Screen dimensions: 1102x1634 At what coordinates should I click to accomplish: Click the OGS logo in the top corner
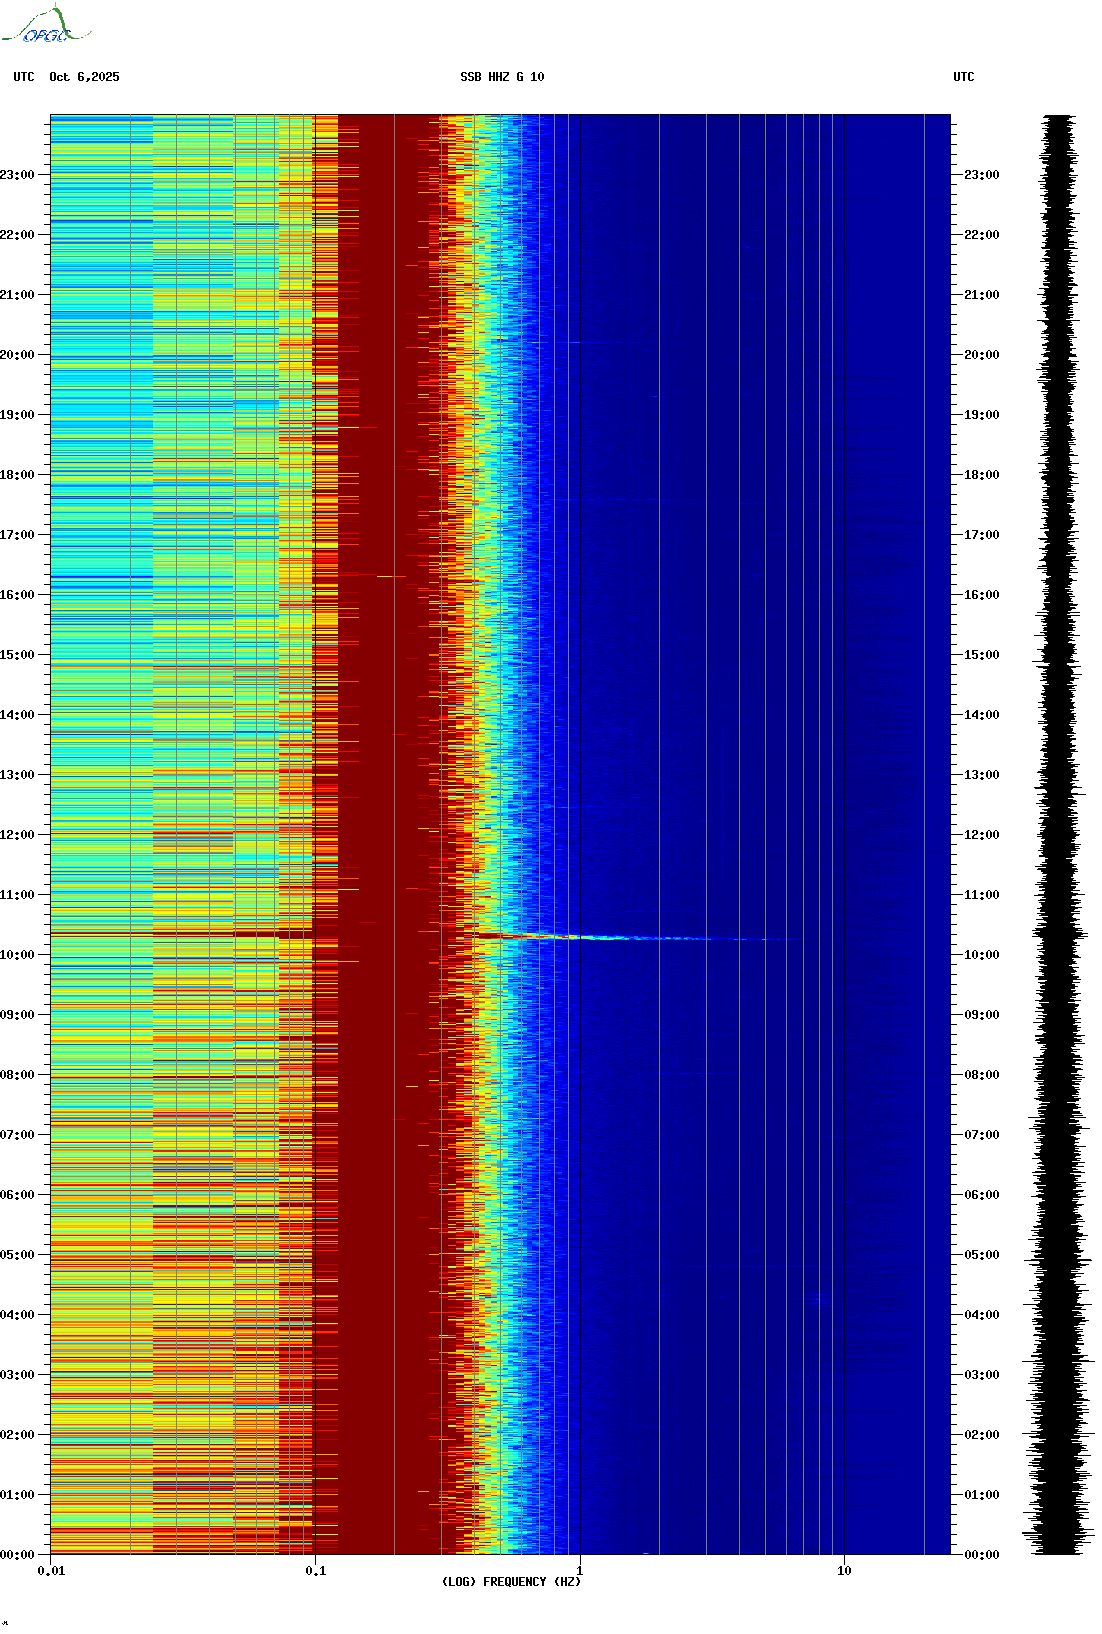(x=45, y=26)
